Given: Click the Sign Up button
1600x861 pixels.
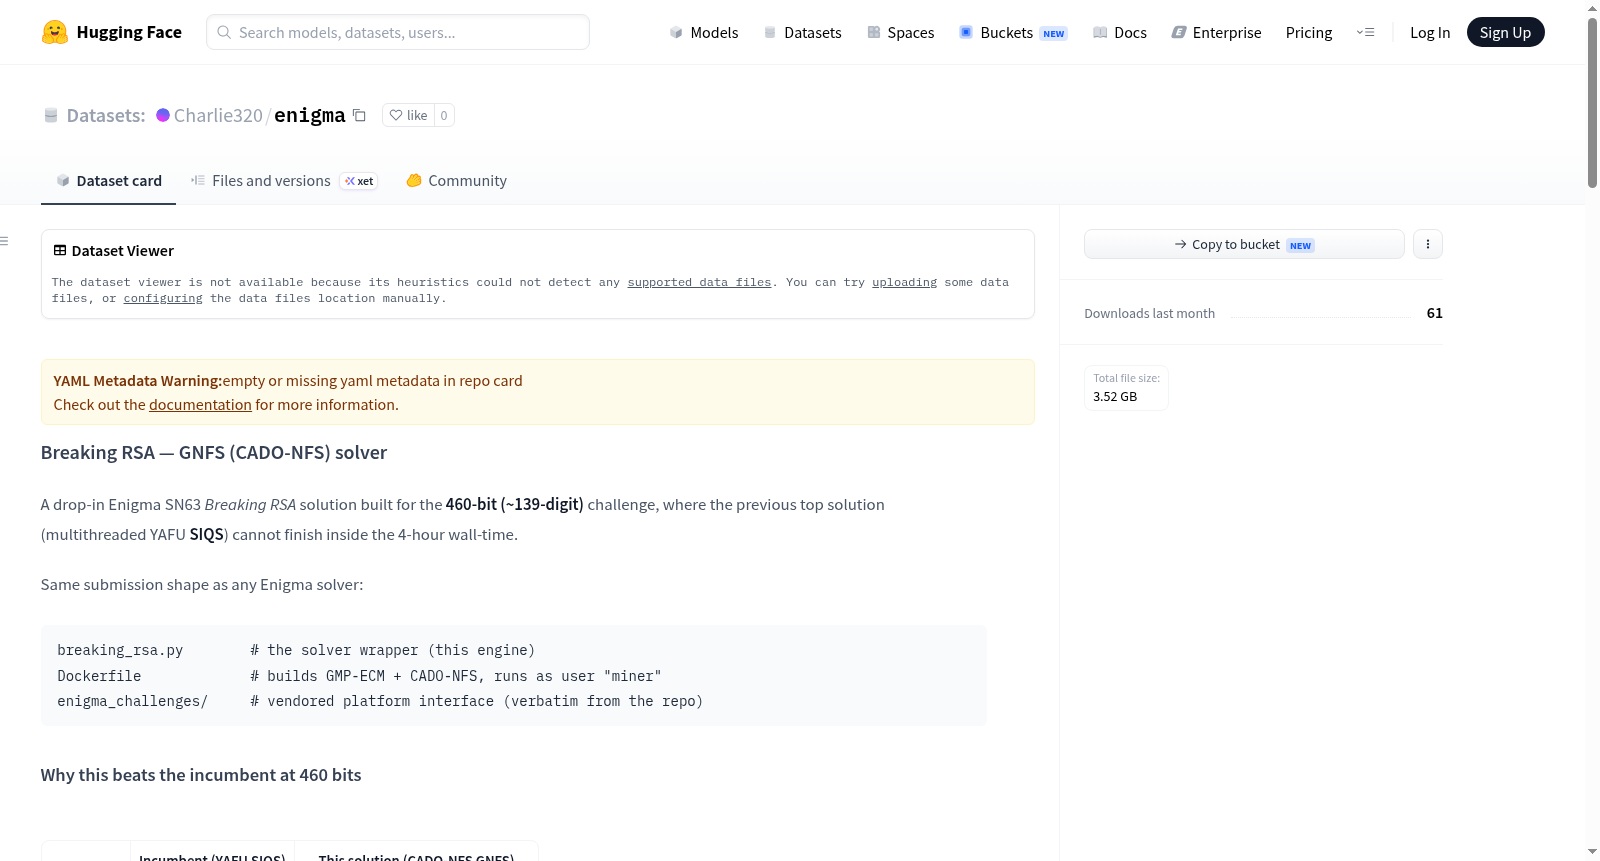Looking at the screenshot, I should pos(1505,32).
